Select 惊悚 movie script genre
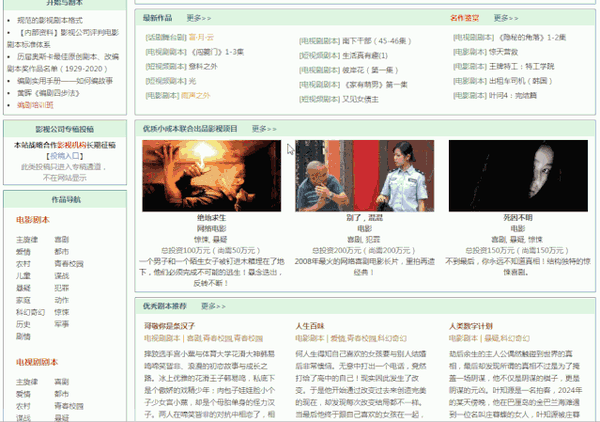The image size is (600, 422). [x=62, y=312]
